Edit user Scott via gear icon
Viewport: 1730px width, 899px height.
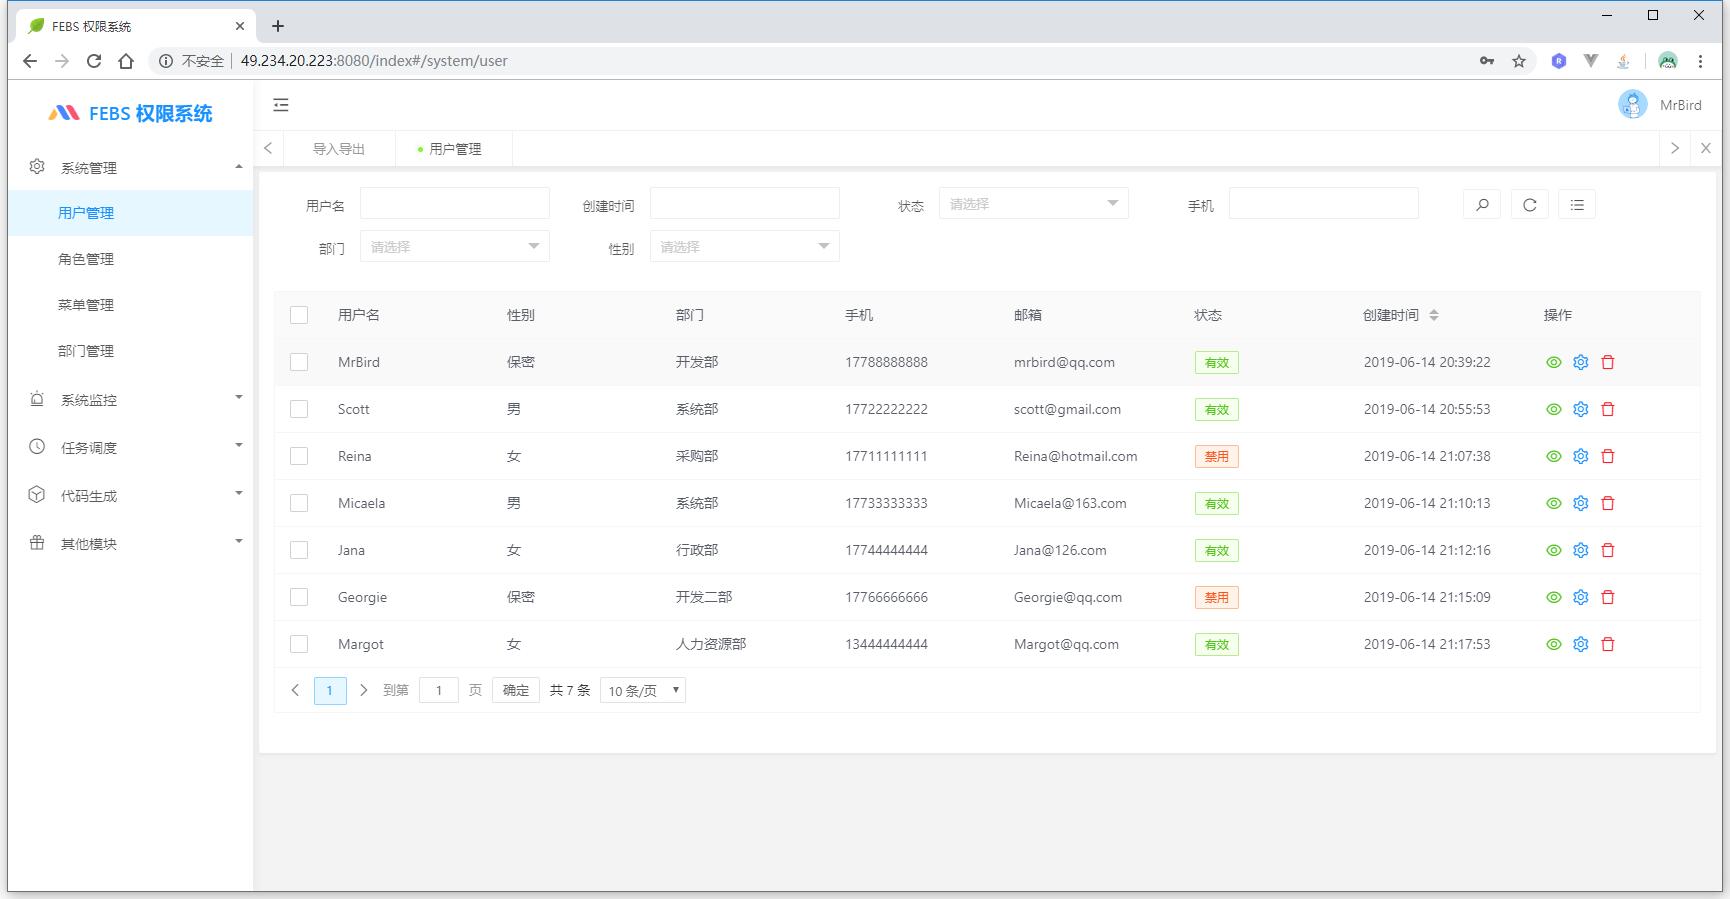(x=1580, y=409)
